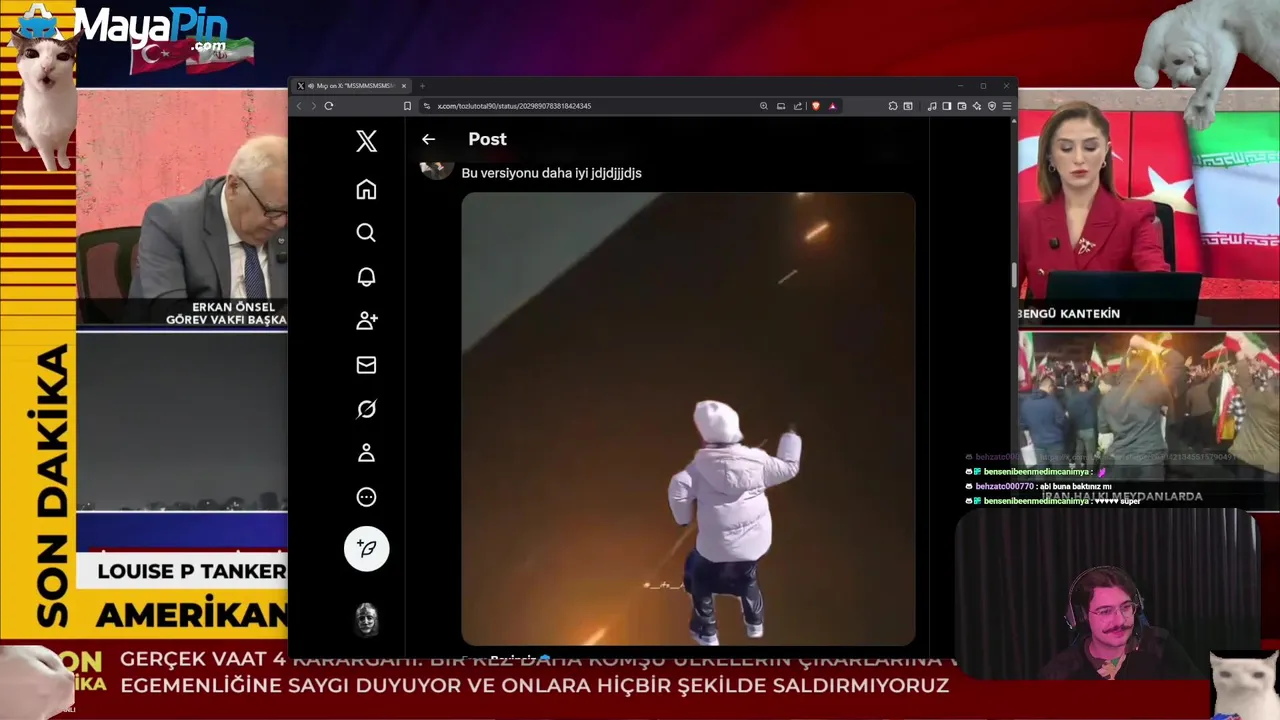
Task: Reload the page in browser toolbar
Action: tap(328, 106)
